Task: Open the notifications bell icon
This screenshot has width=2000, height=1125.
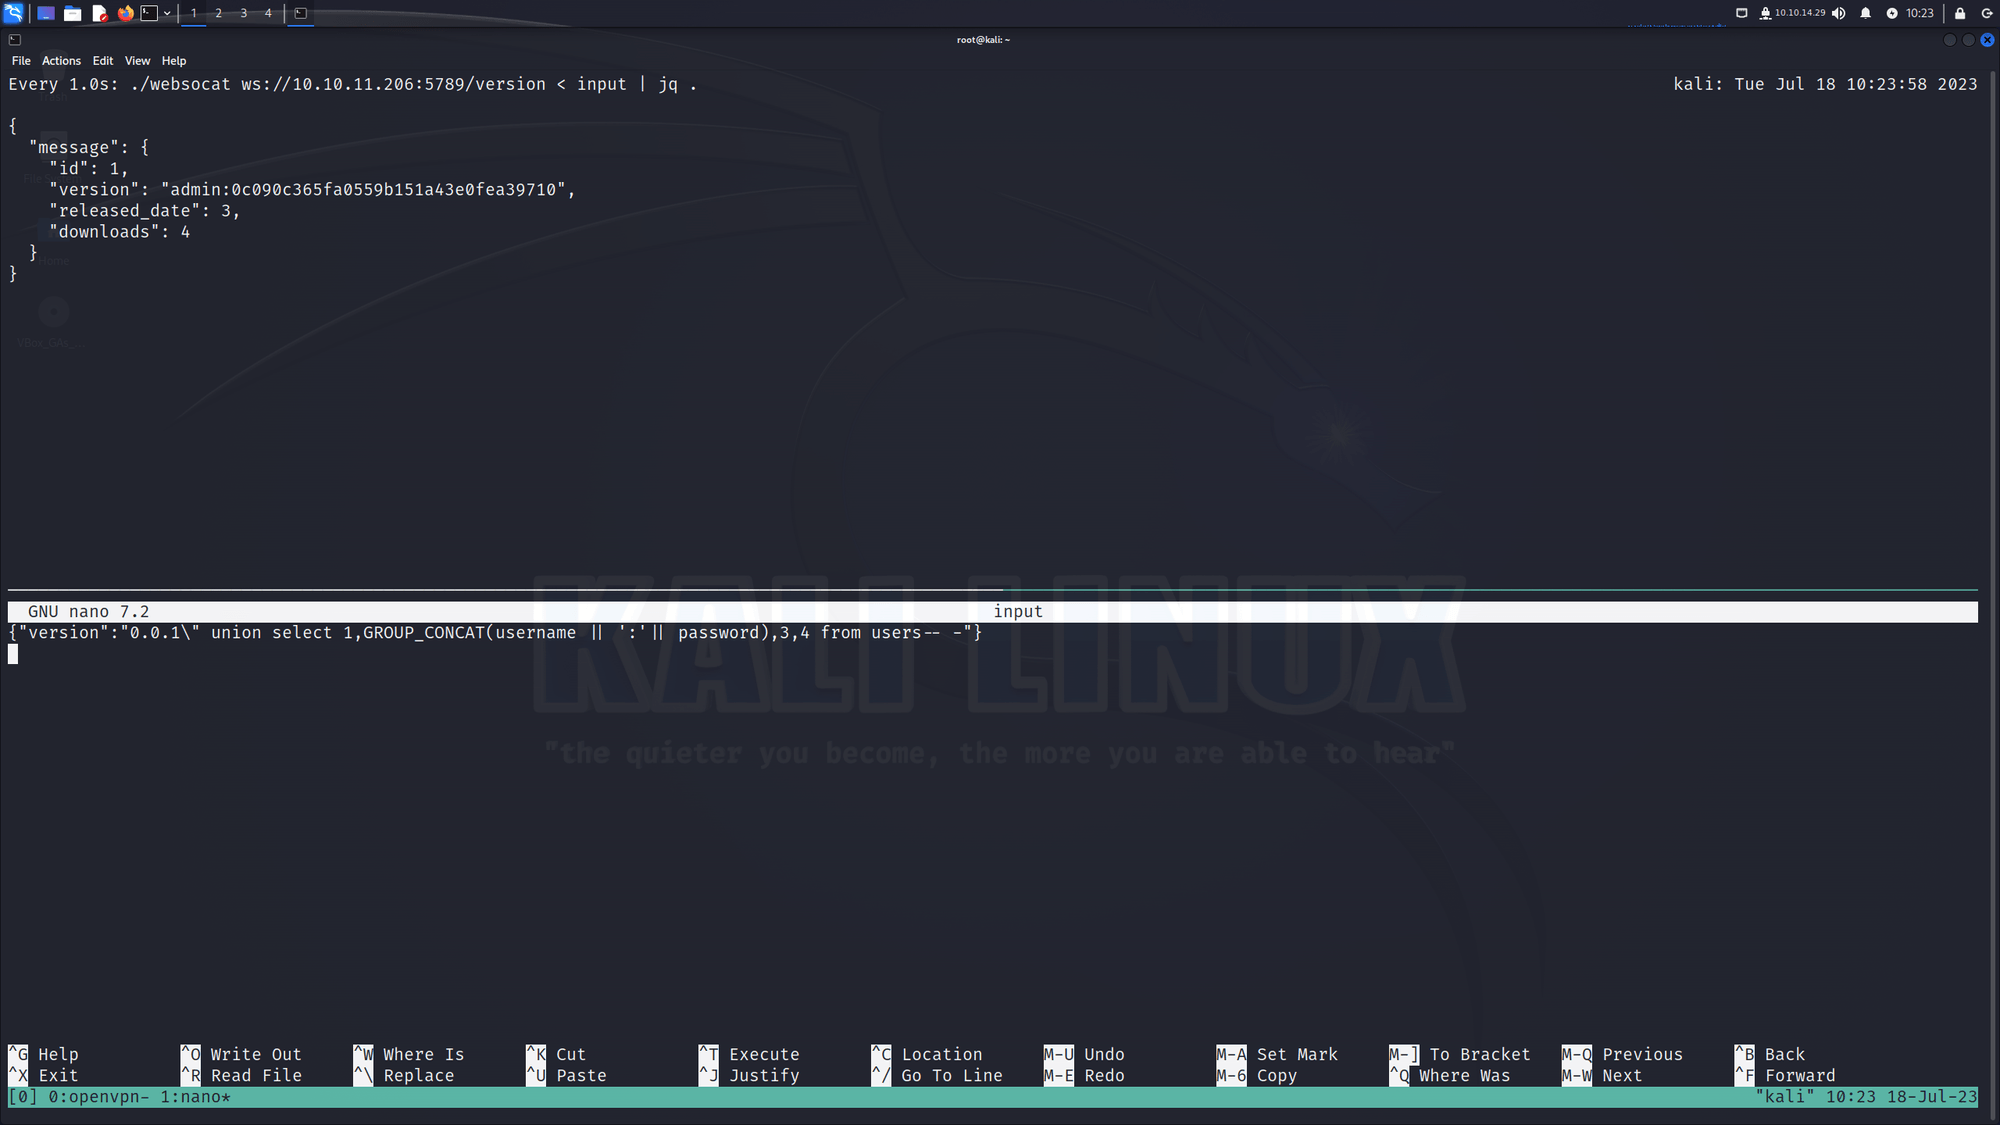Action: [x=1865, y=13]
